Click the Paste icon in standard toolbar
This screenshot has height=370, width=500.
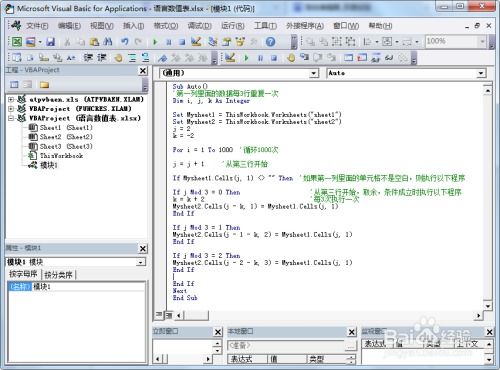[95, 42]
